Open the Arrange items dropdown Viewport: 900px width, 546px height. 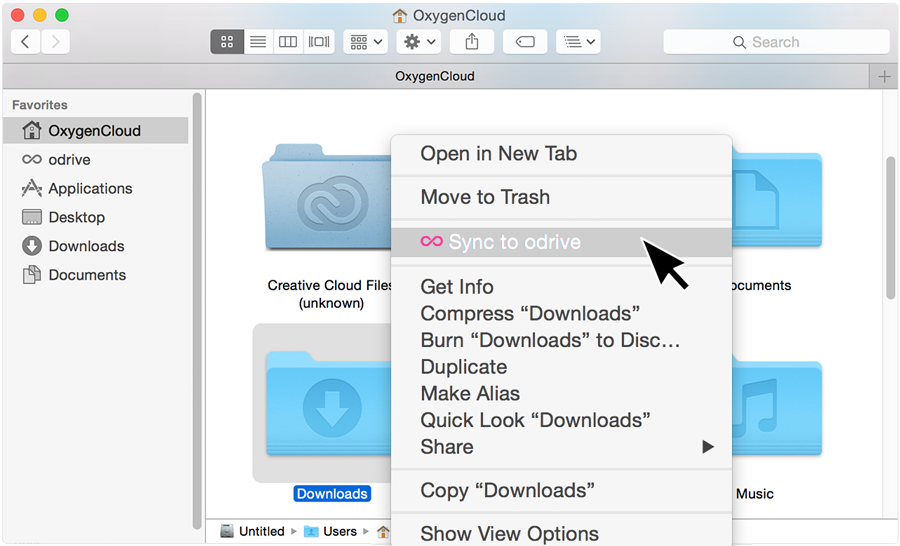pyautogui.click(x=366, y=42)
